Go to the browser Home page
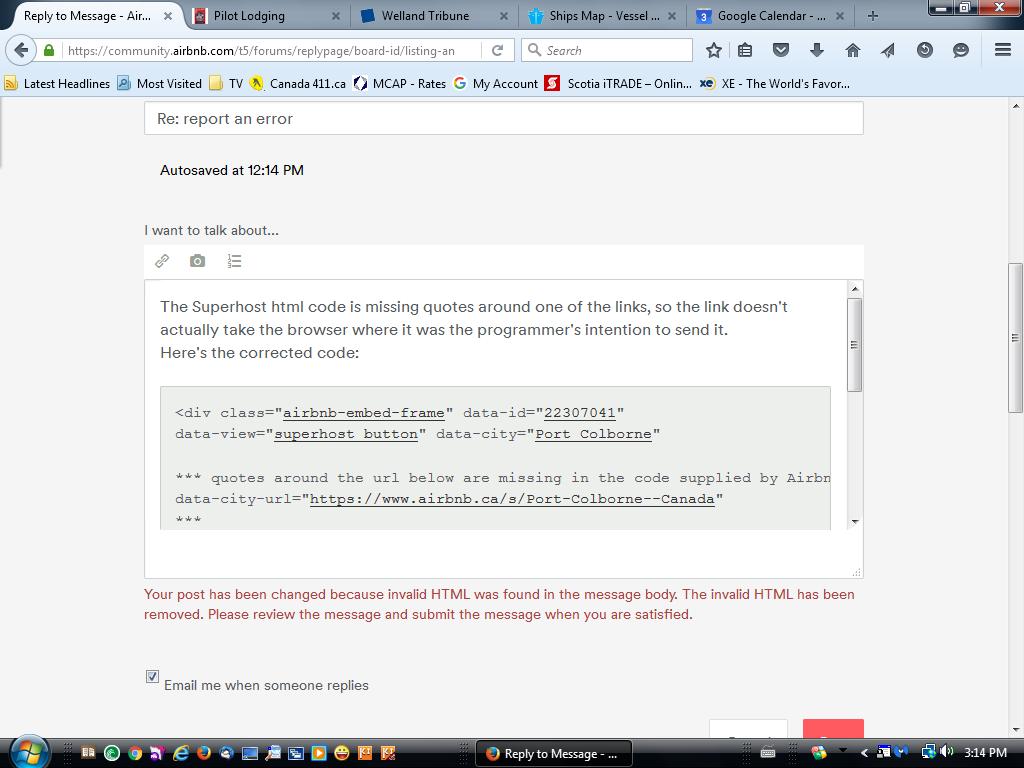Viewport: 1024px width, 768px height. (x=851, y=49)
